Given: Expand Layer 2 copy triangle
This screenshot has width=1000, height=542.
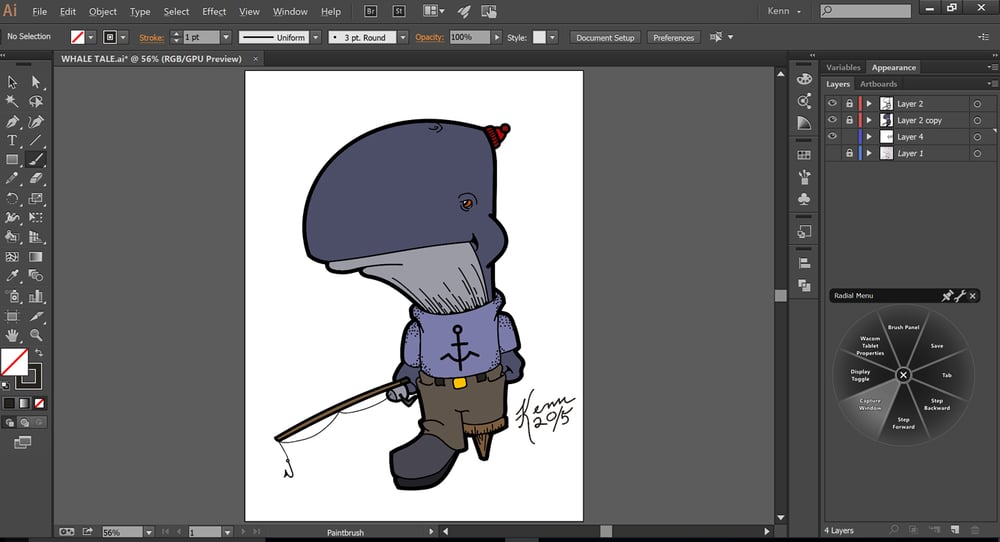Looking at the screenshot, I should coord(869,120).
